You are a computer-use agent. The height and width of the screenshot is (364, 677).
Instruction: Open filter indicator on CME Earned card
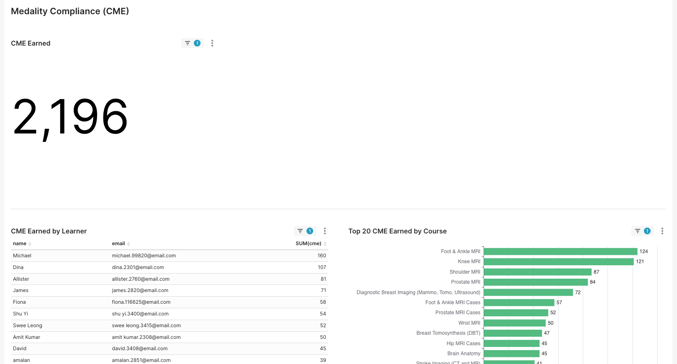coord(192,43)
